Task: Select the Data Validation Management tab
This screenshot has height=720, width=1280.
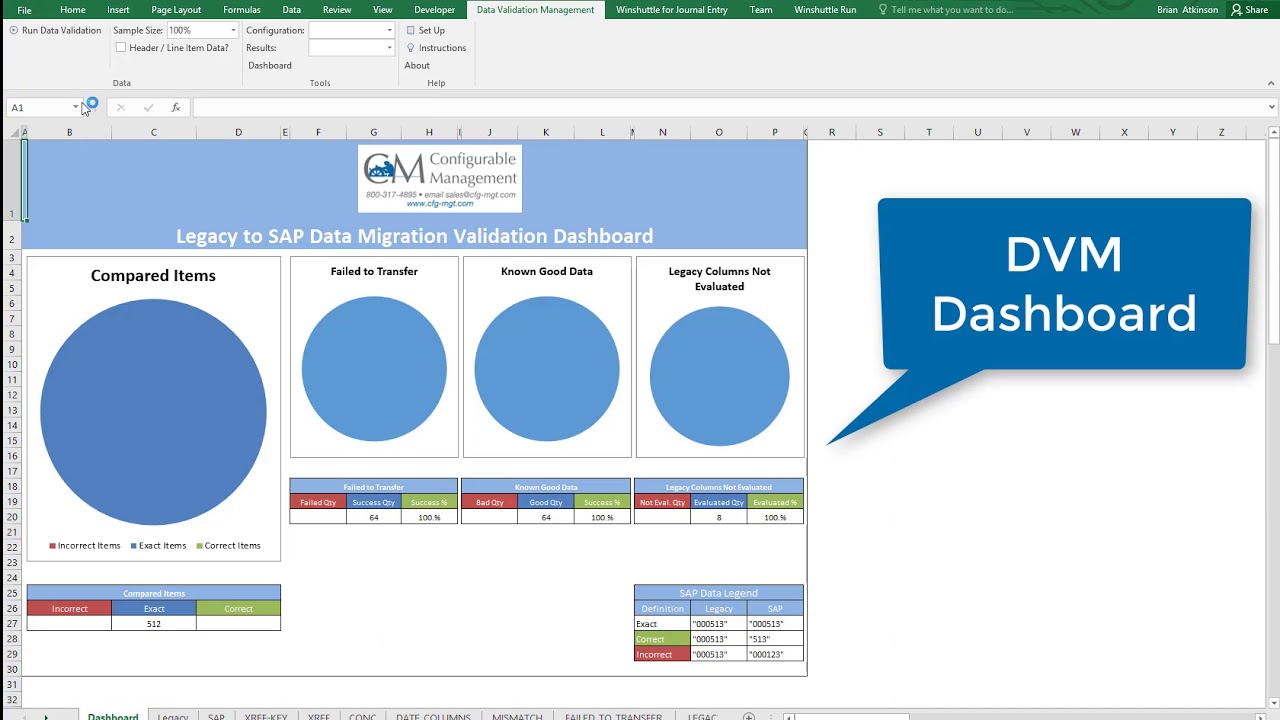Action: coord(535,9)
